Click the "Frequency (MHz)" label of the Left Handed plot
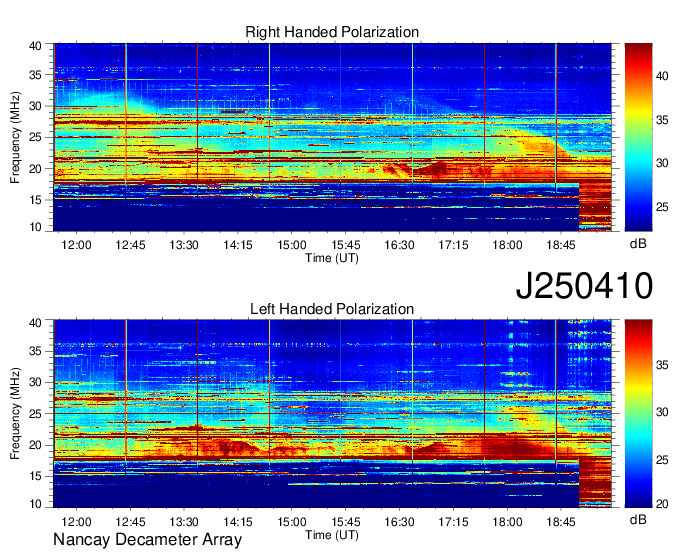Image resolution: width=680 pixels, height=552 pixels. [x=15, y=414]
